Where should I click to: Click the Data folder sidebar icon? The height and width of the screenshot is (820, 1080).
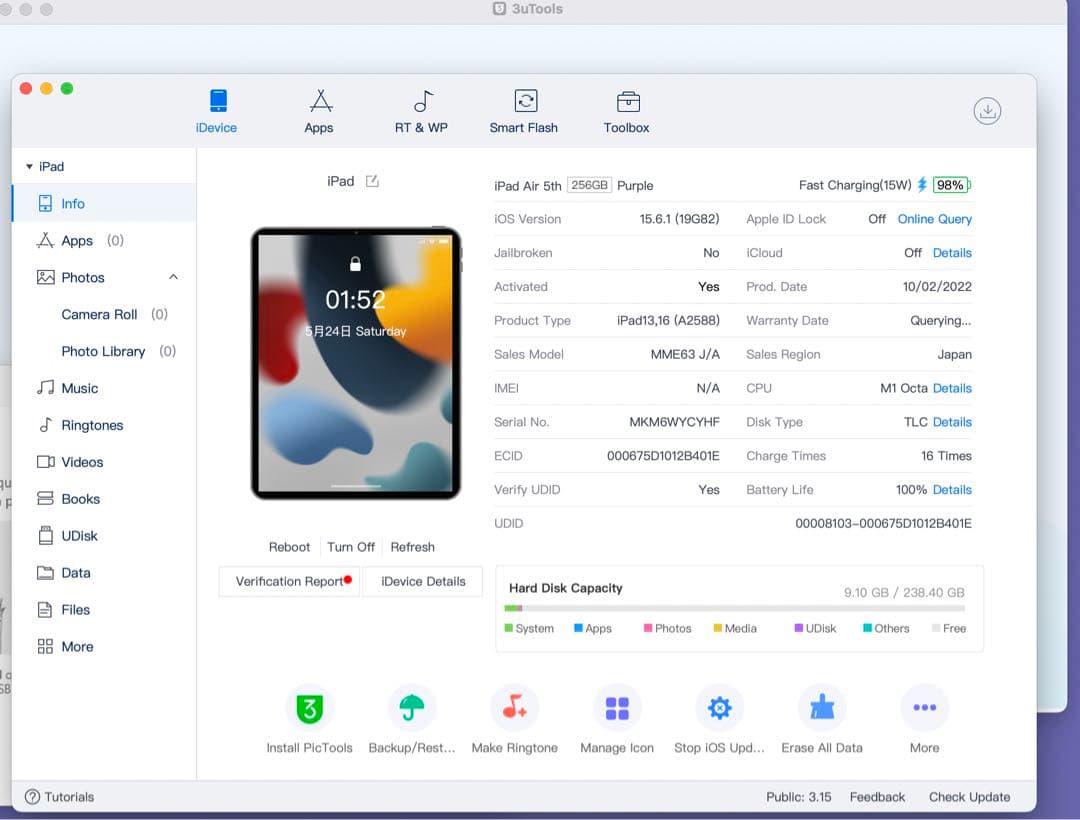click(45, 573)
